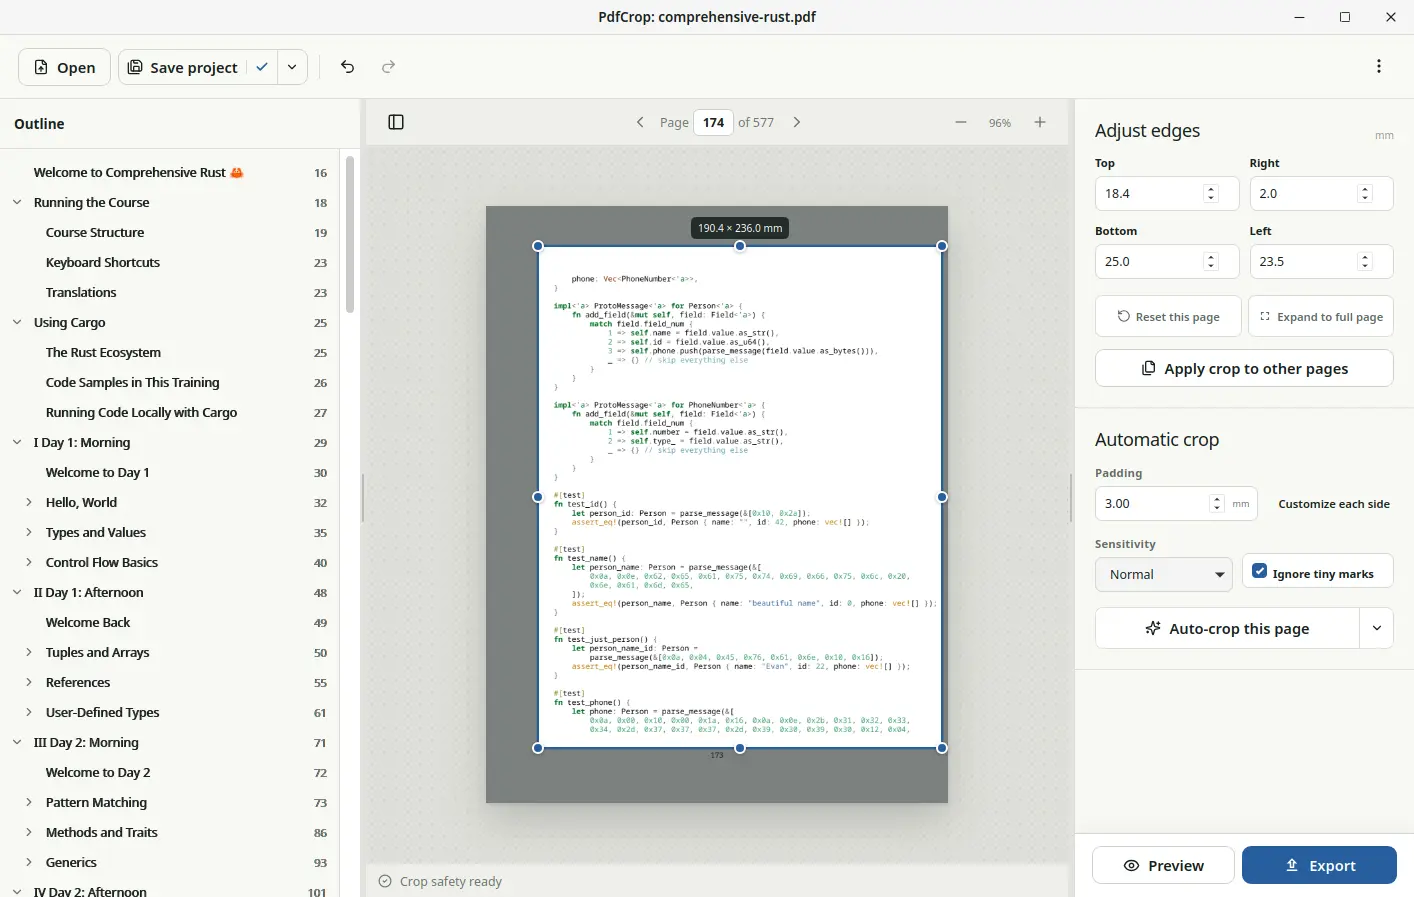This screenshot has height=897, width=1414.
Task: Click Reset this page
Action: point(1168,317)
